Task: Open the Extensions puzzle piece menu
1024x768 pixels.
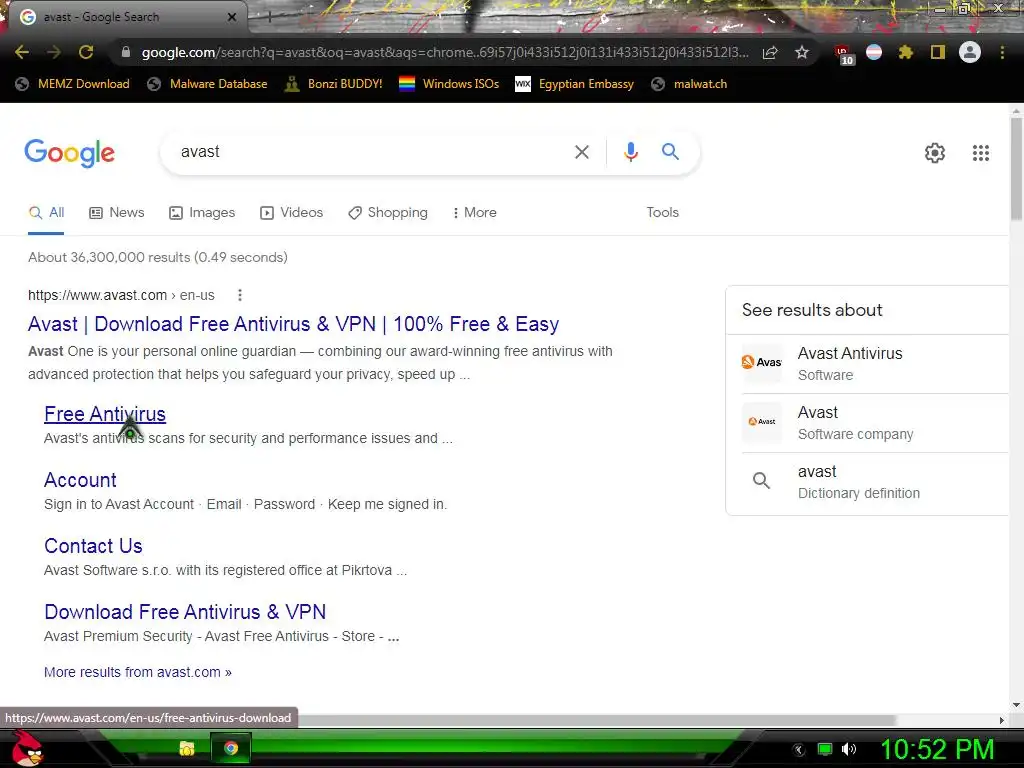Action: click(x=906, y=52)
